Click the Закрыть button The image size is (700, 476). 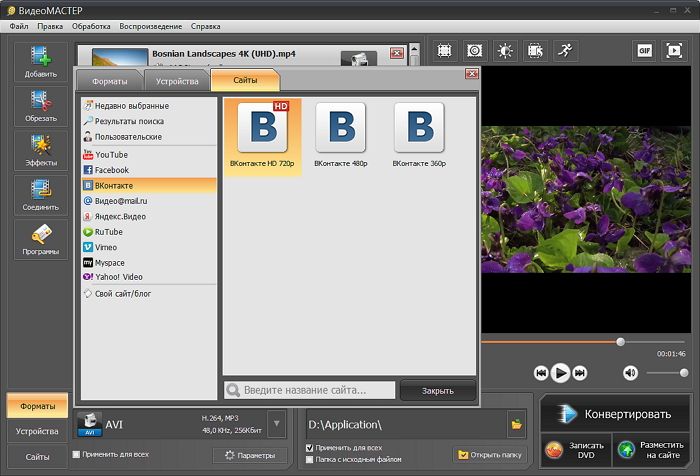(438, 391)
